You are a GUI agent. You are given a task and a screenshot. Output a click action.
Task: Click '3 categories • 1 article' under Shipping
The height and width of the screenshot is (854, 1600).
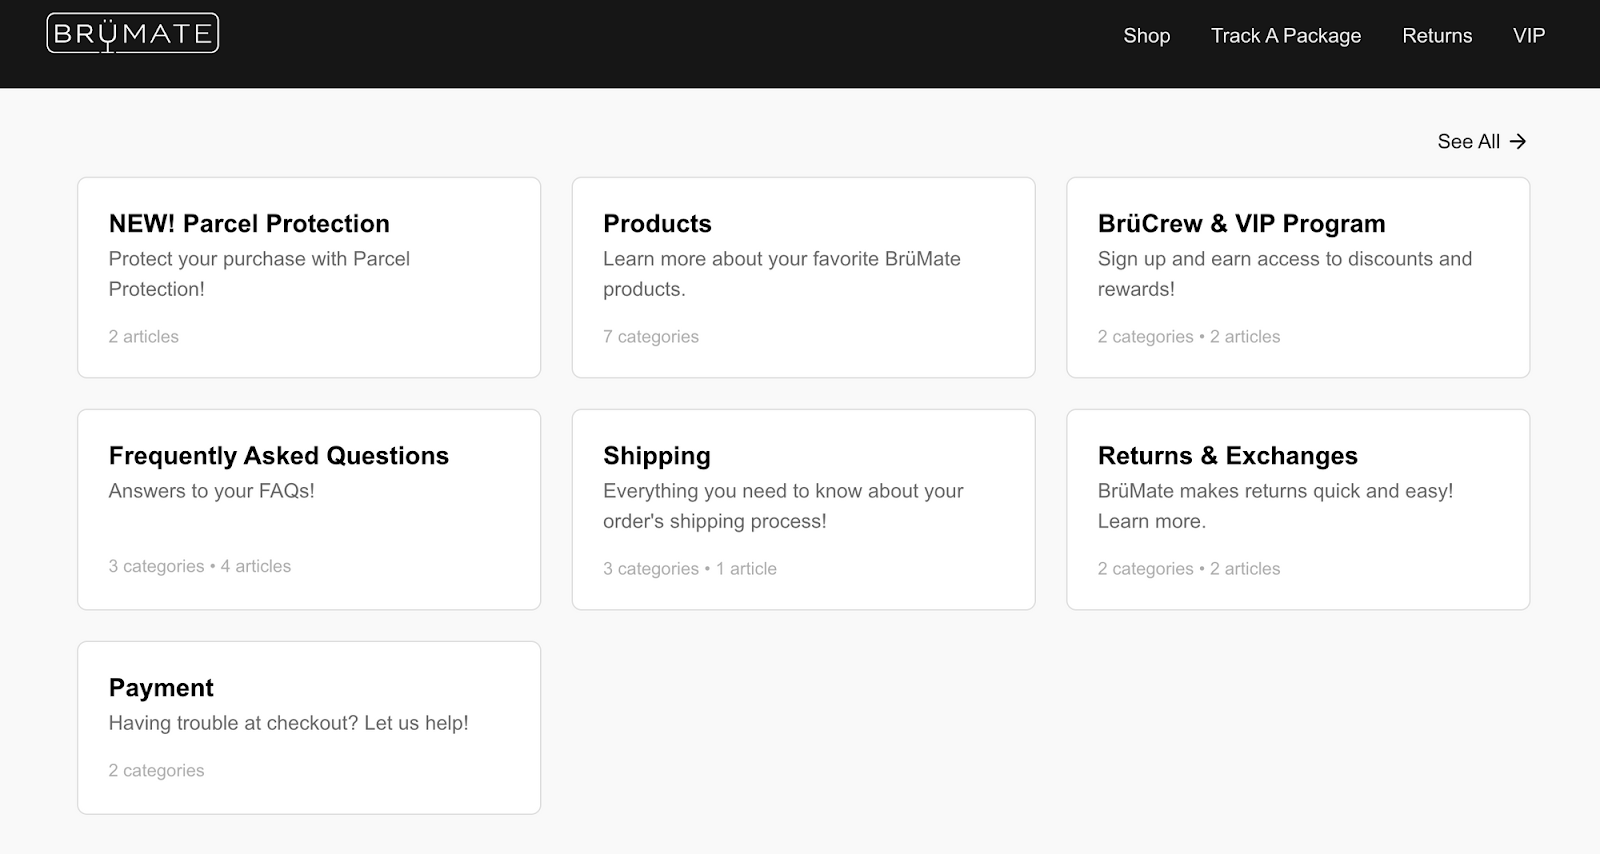(690, 569)
